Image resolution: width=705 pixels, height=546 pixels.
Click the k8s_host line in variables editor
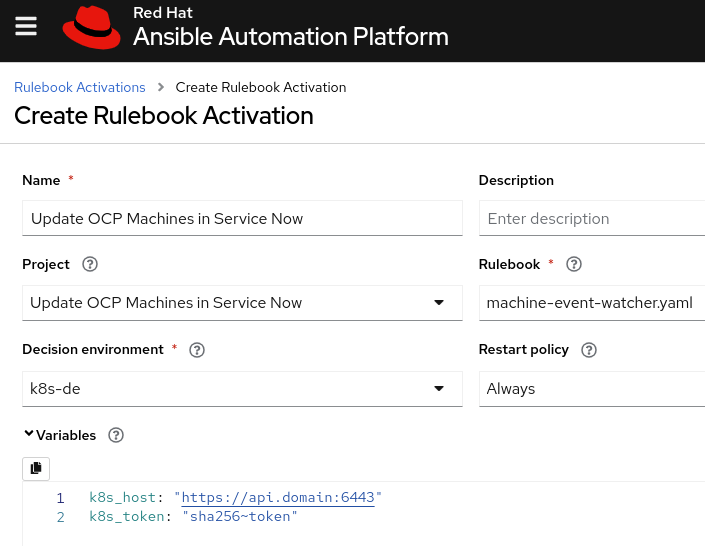tap(236, 497)
